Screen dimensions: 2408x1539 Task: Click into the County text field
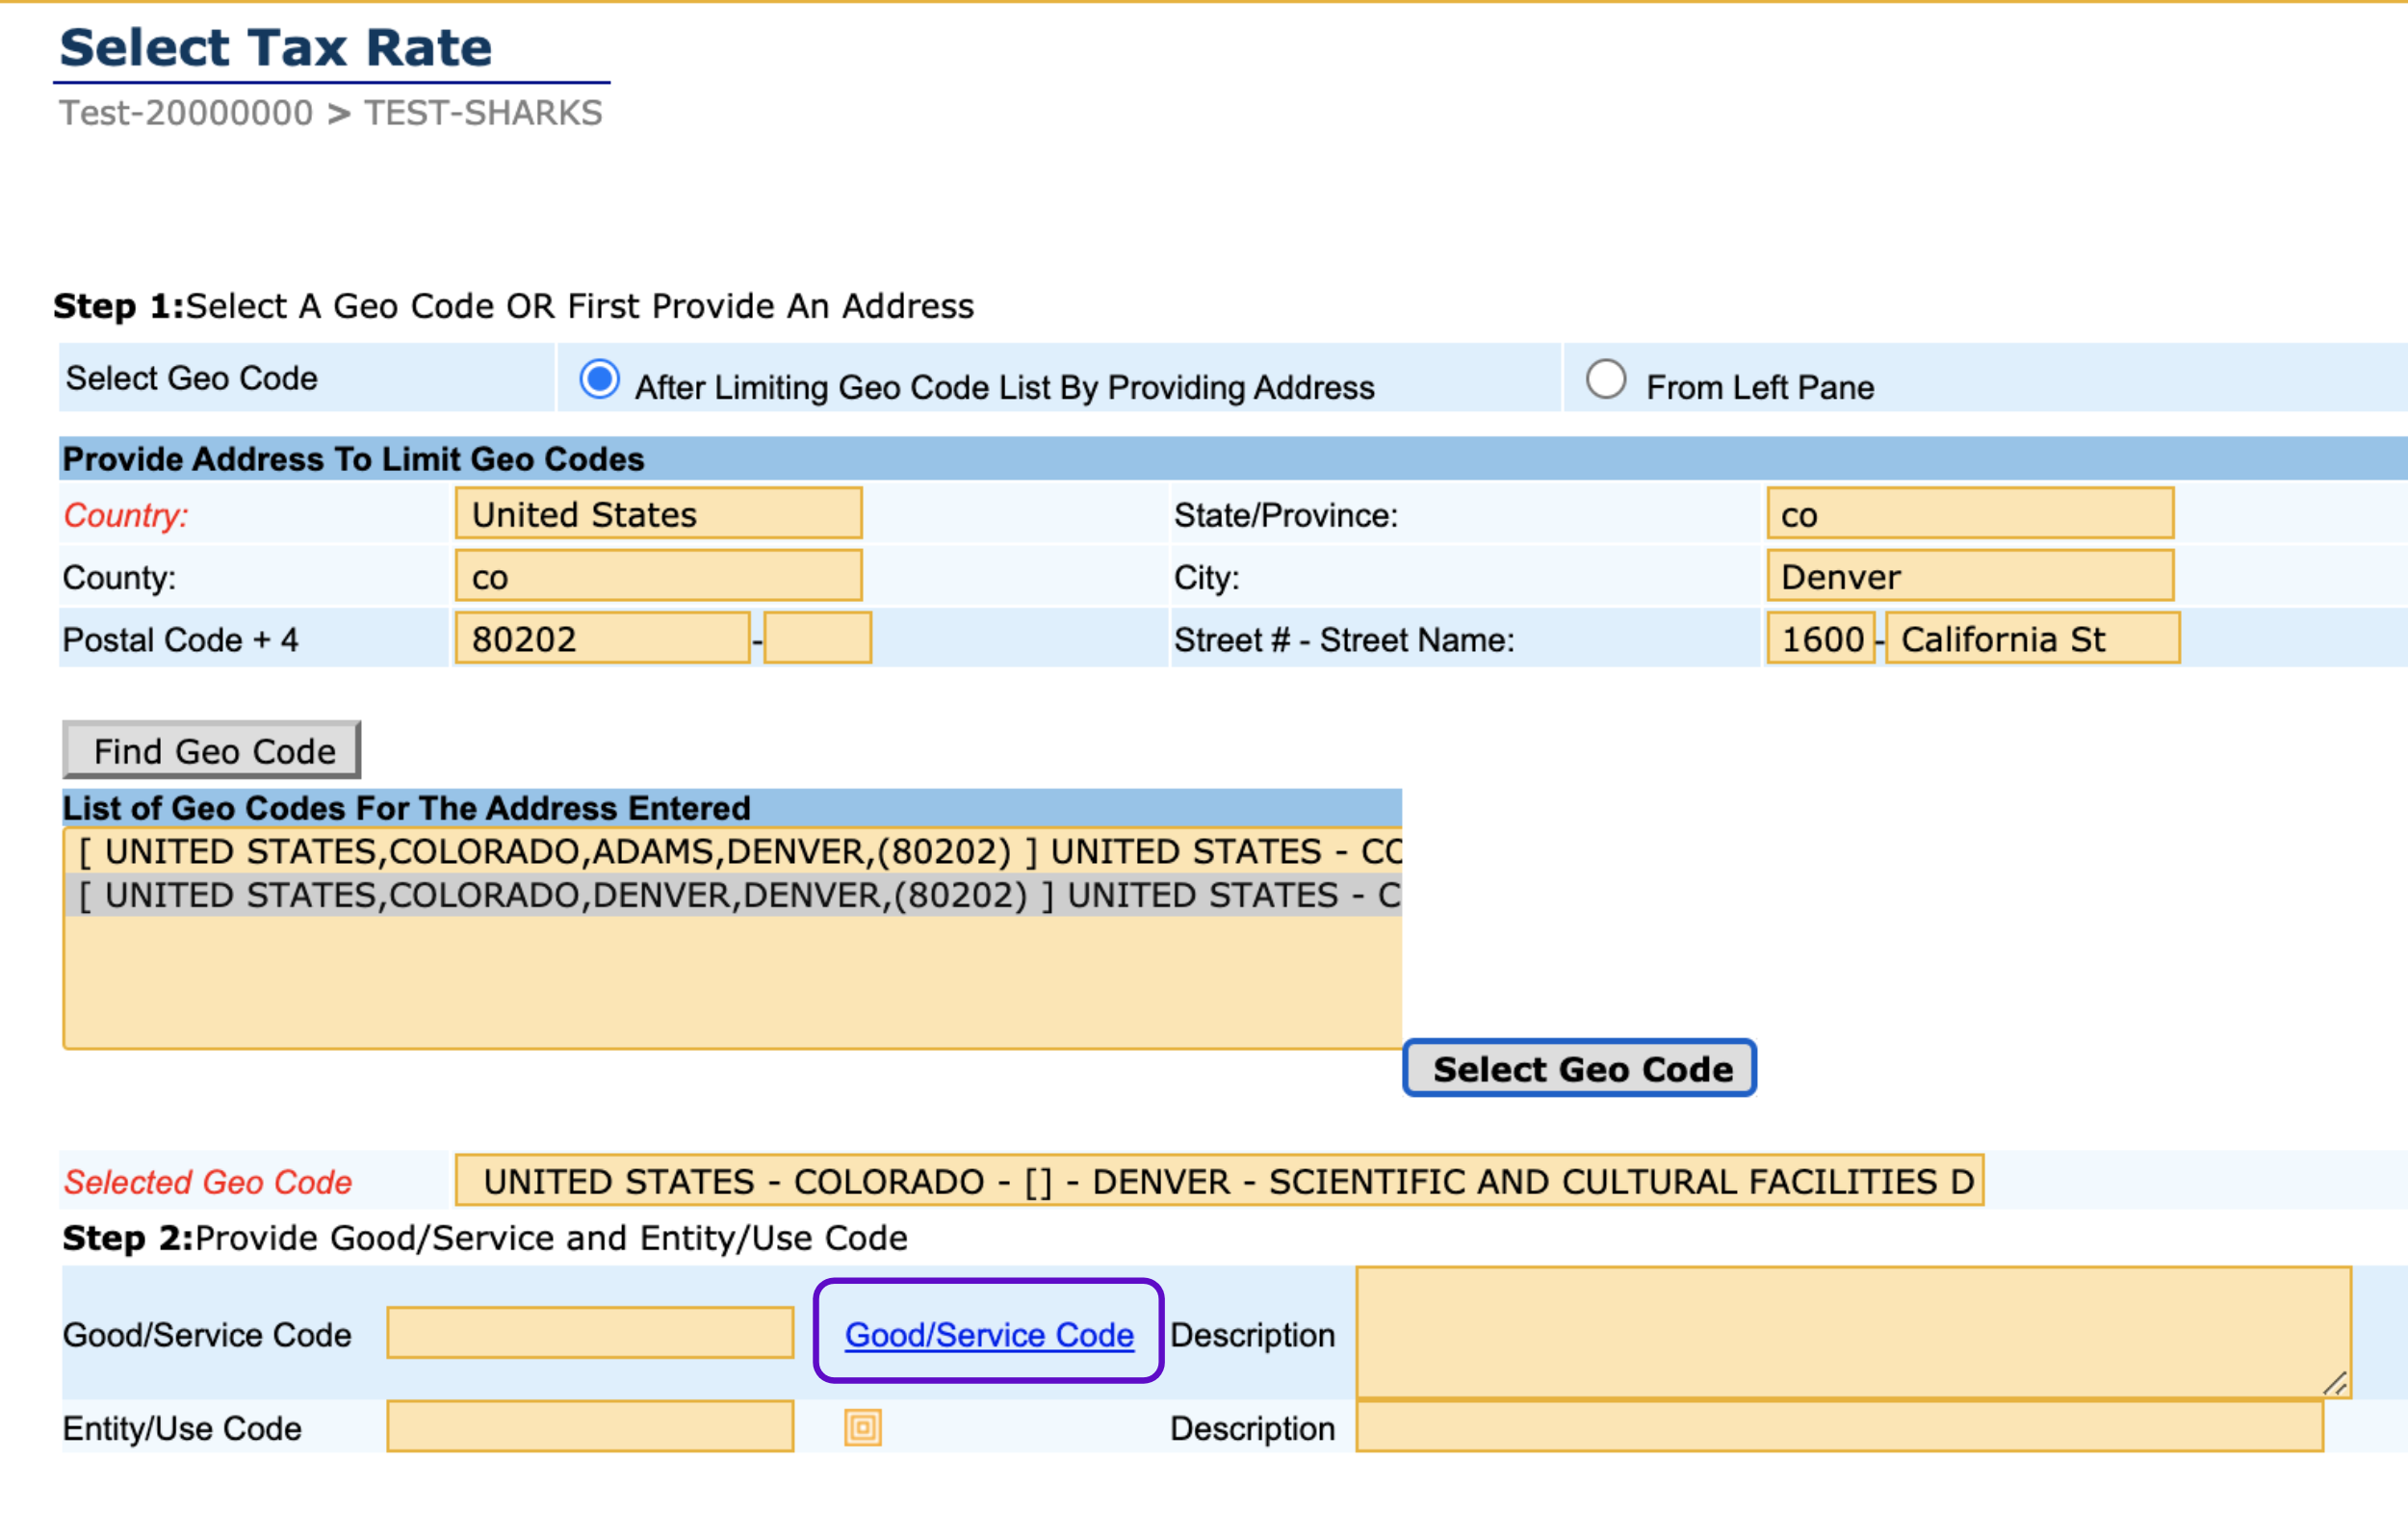point(658,576)
